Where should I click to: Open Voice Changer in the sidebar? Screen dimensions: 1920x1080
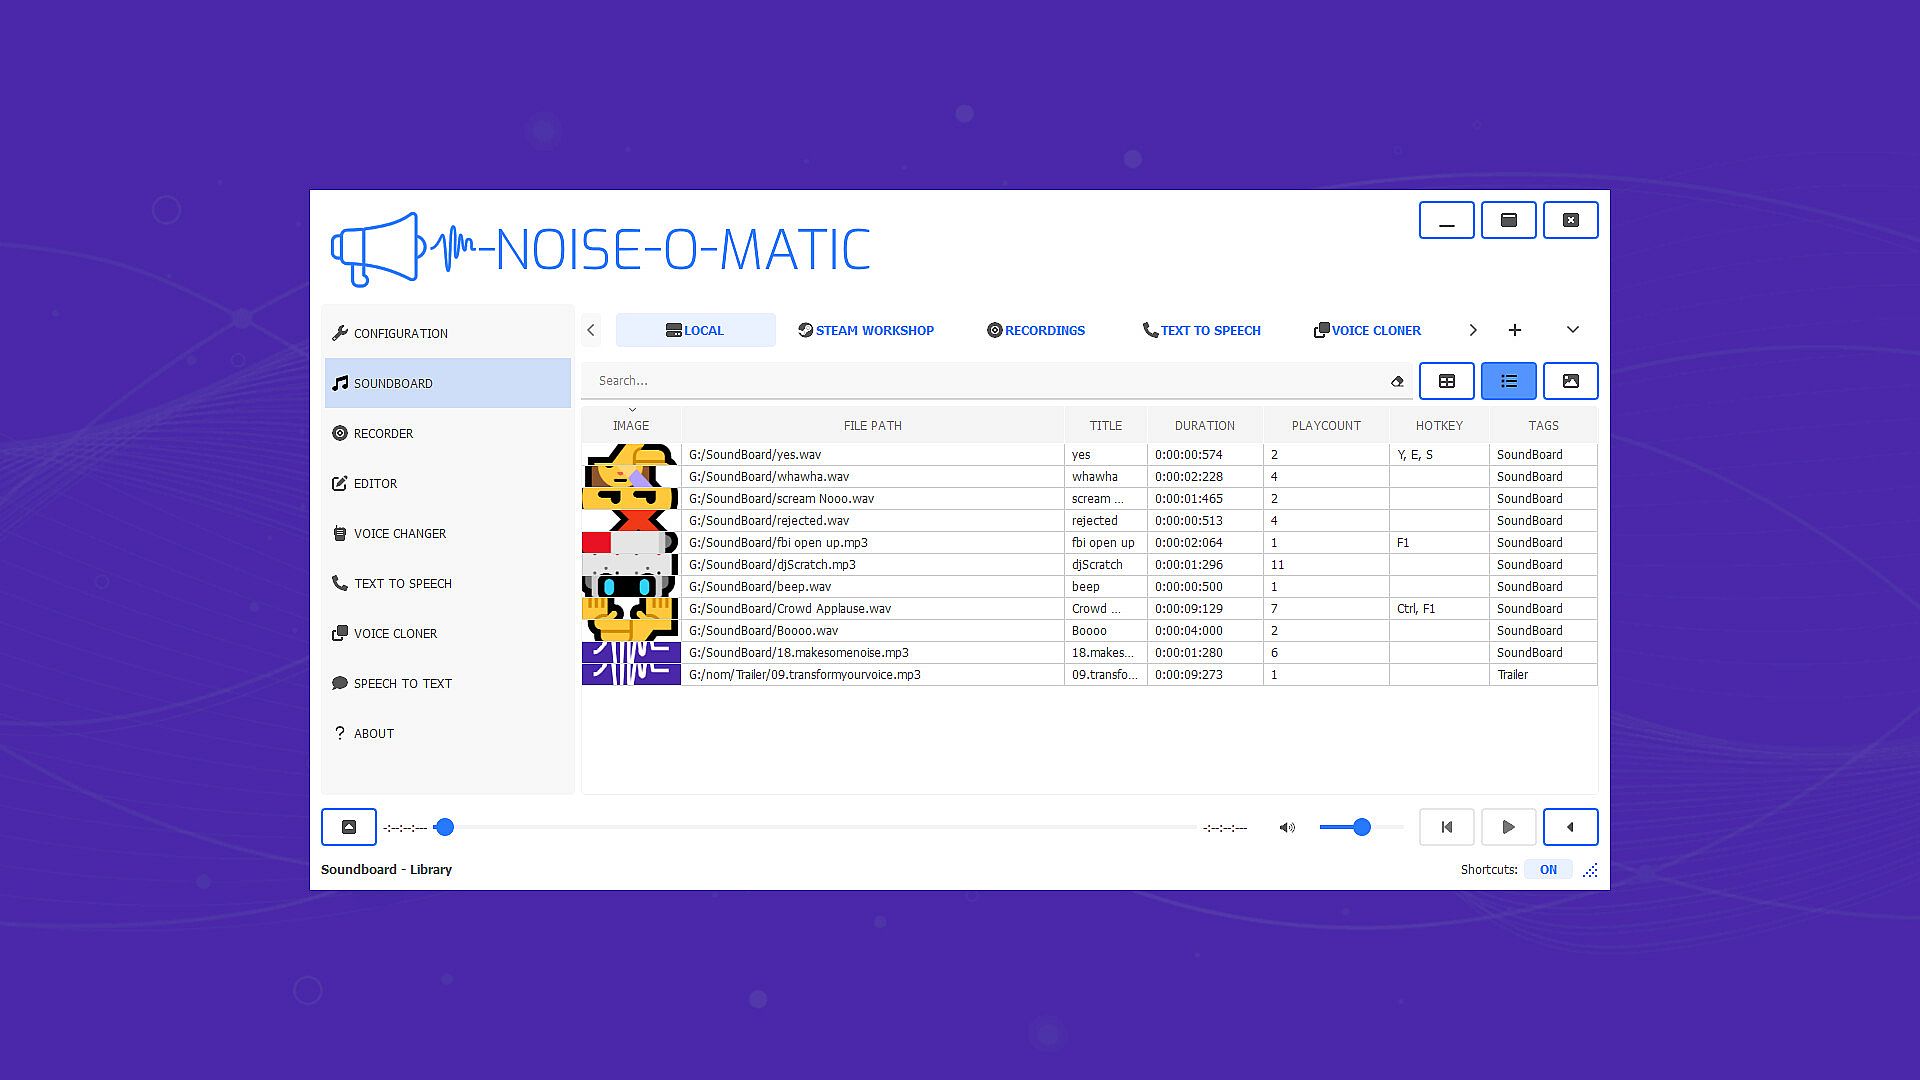click(x=399, y=534)
